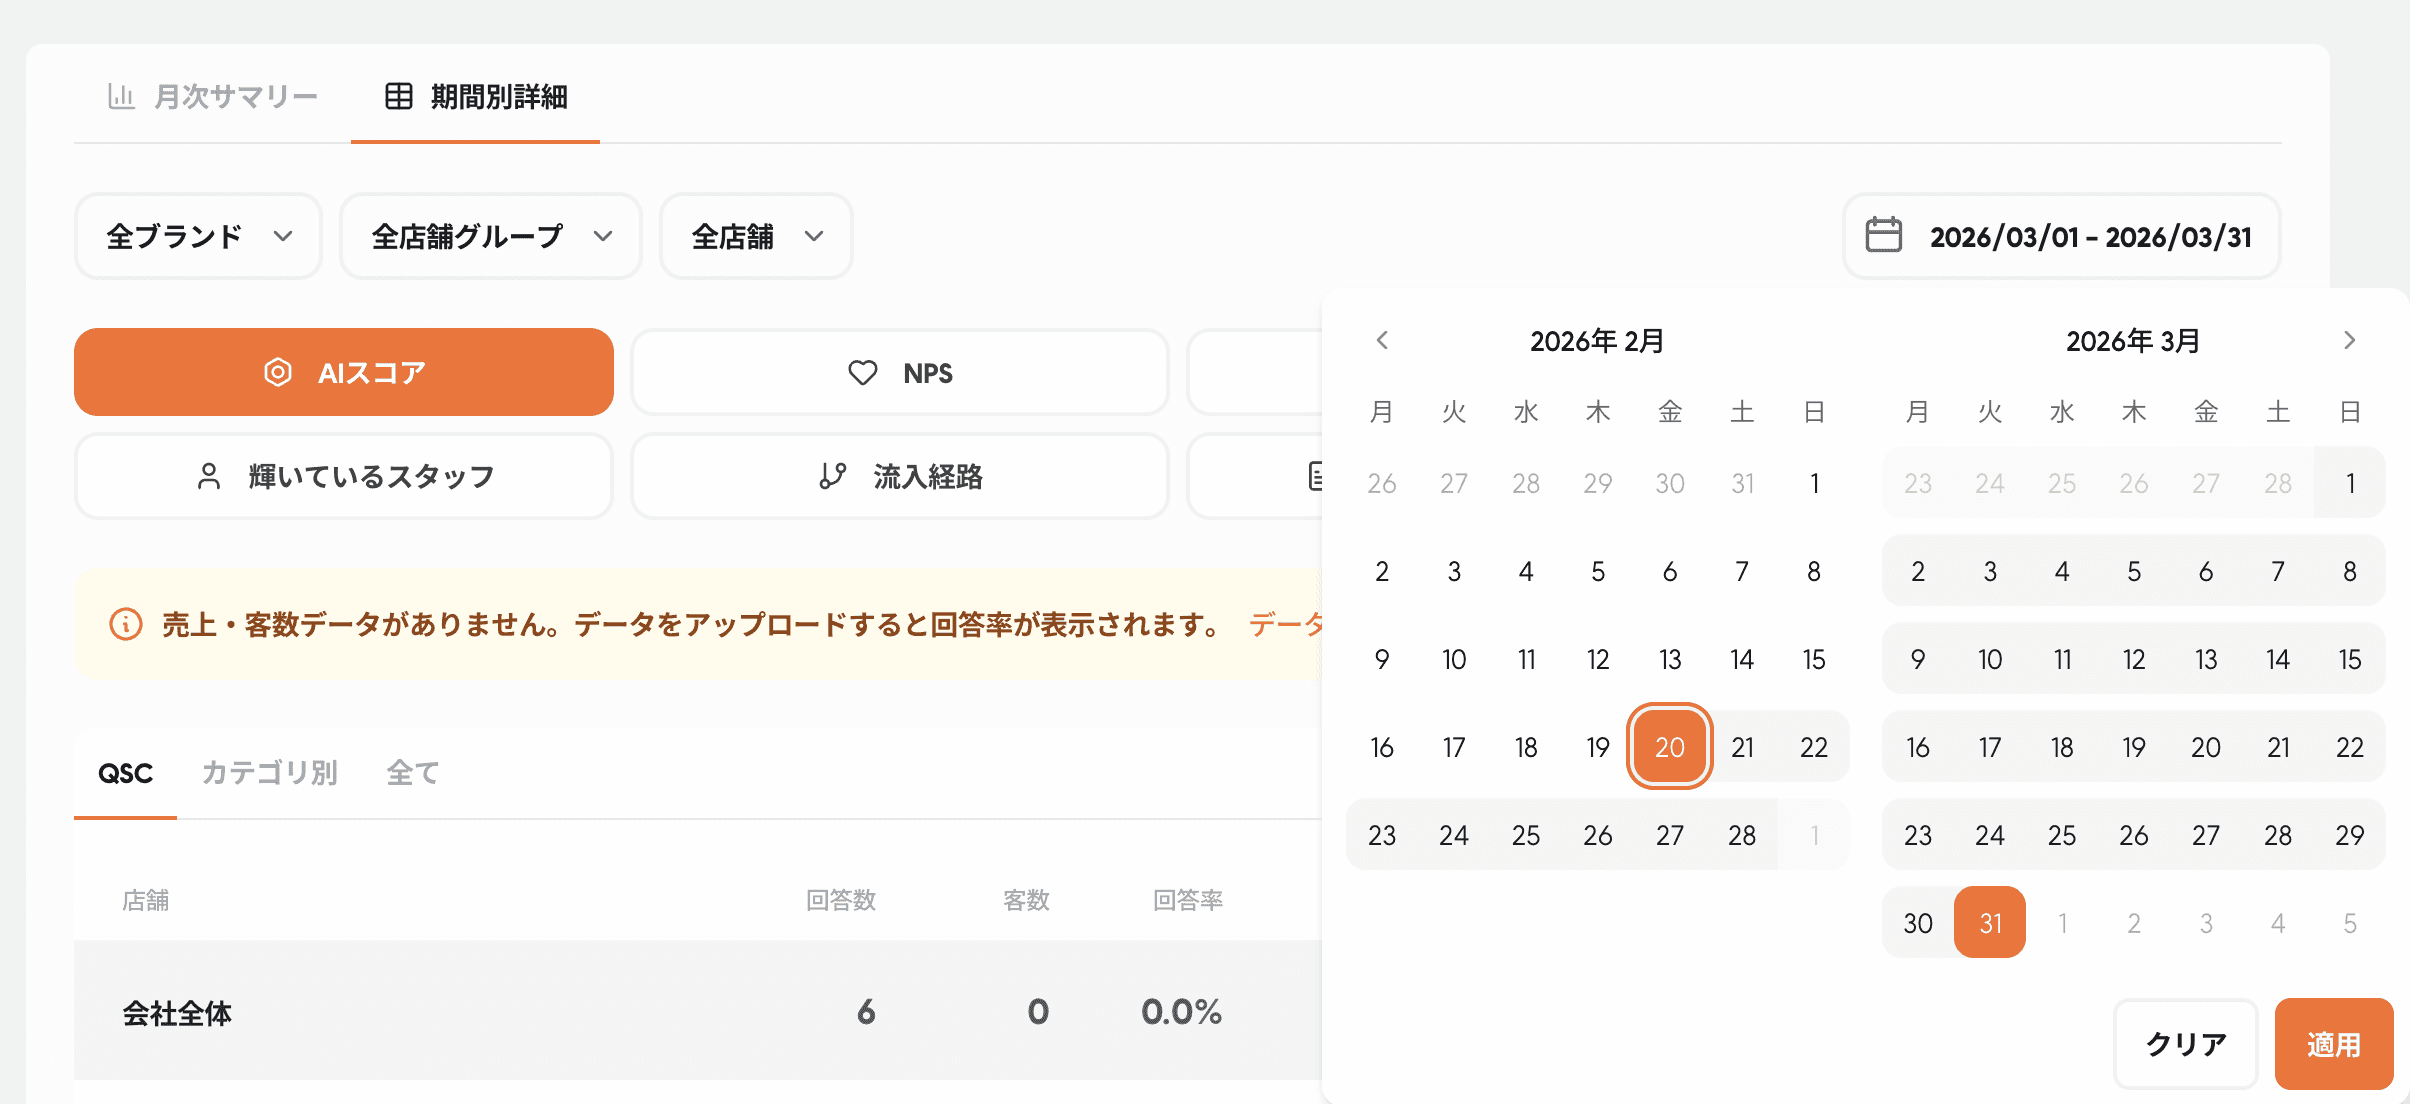Click the person icon on 輝いているスタッフ
2410x1104 pixels.
pos(209,476)
